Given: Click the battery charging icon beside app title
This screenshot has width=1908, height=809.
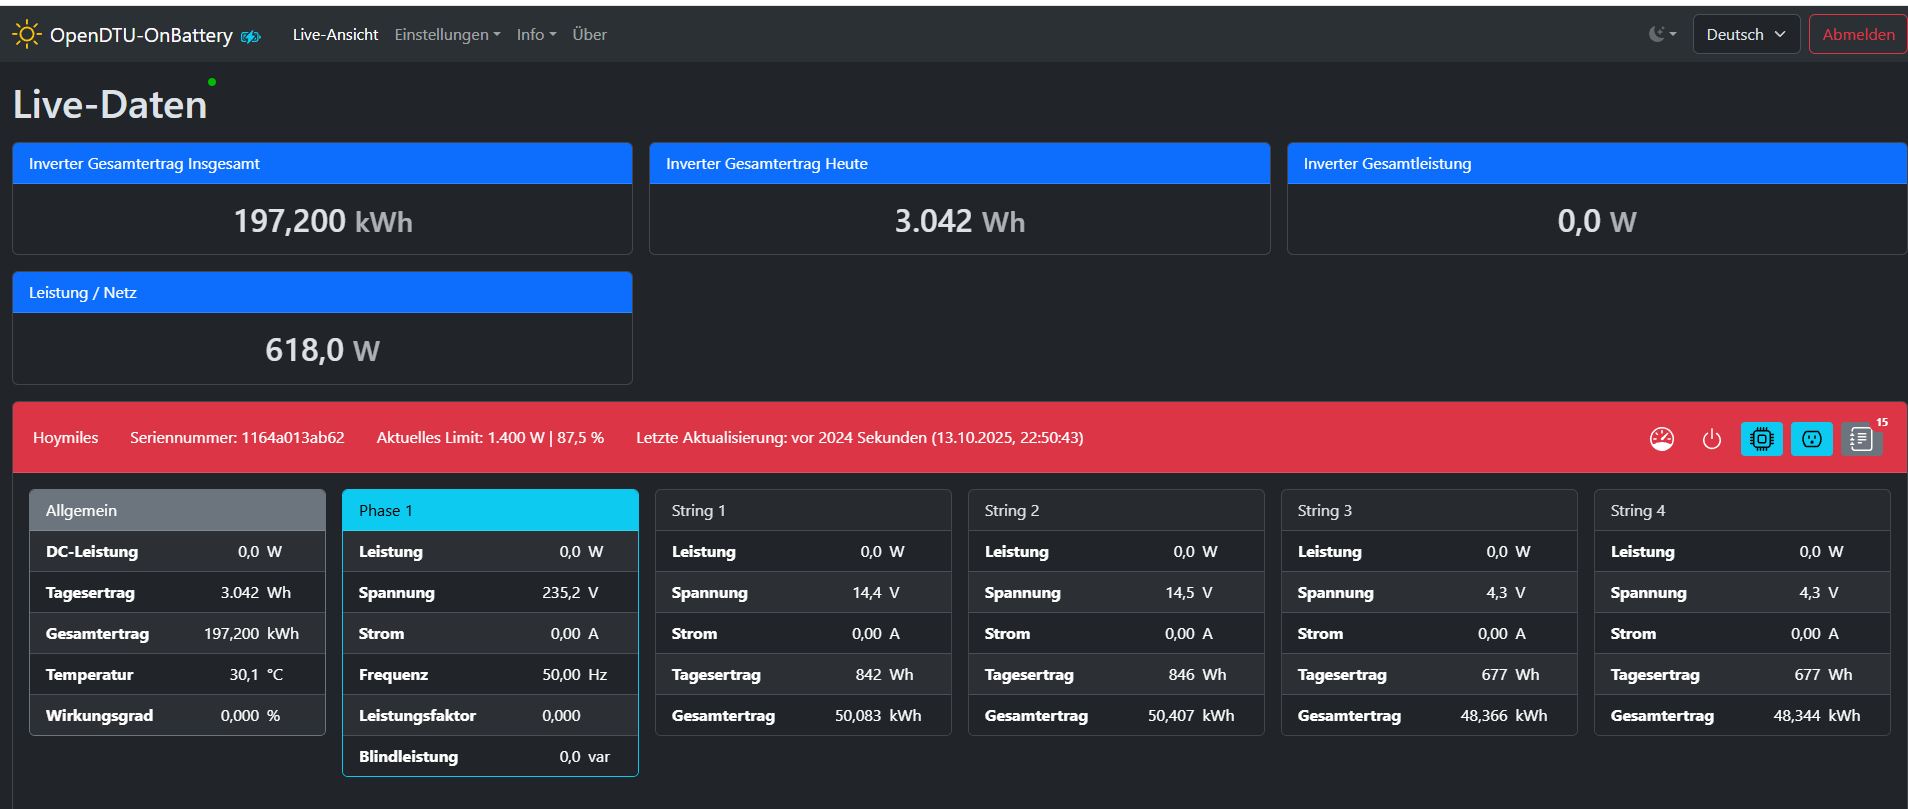Looking at the screenshot, I should (x=251, y=37).
